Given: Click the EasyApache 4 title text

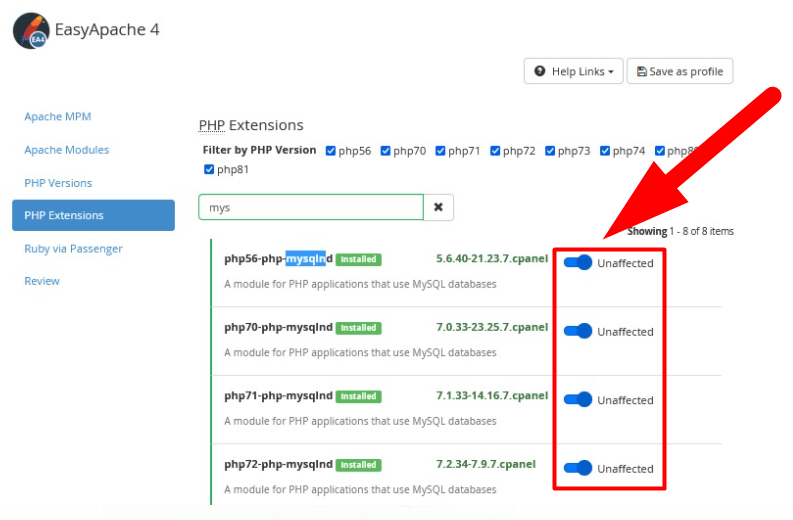Looking at the screenshot, I should point(107,30).
